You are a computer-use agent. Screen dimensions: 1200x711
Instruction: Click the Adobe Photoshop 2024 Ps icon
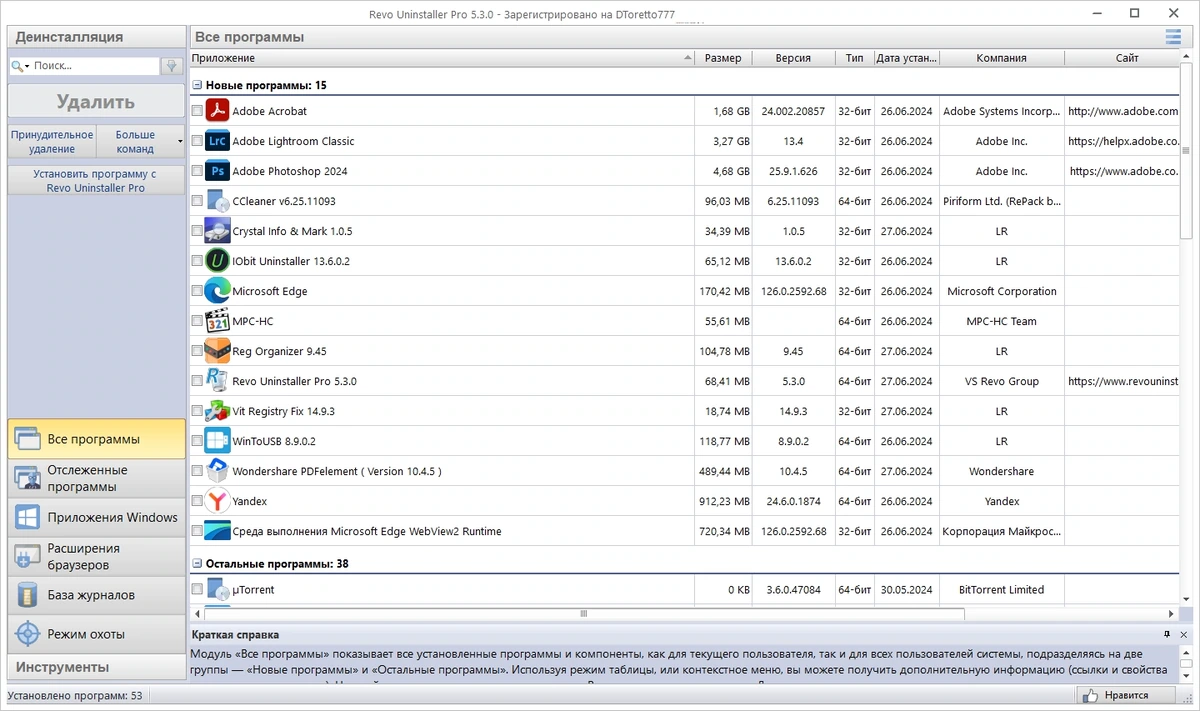(217, 171)
